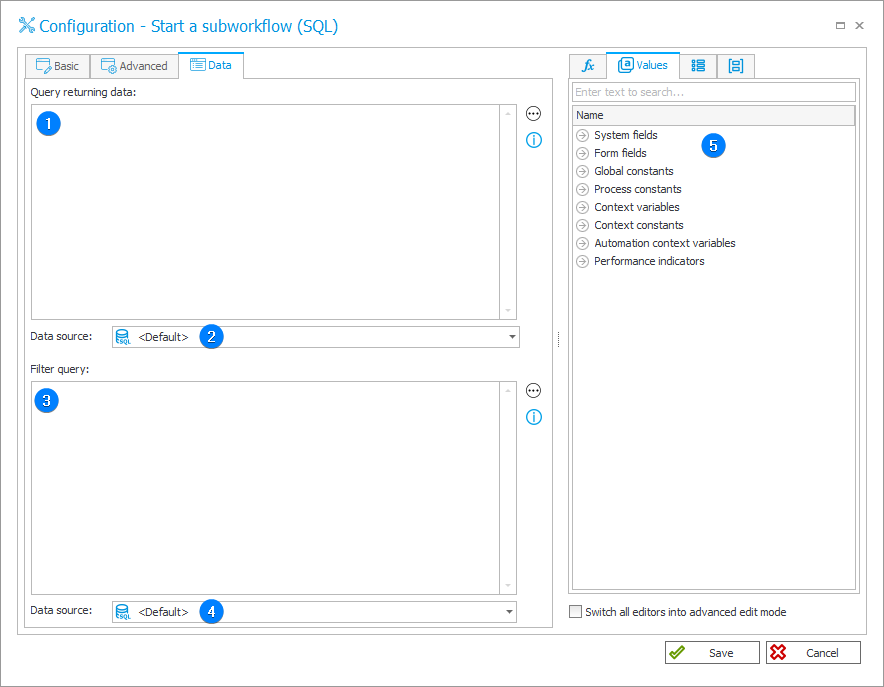Expand Automation context variables node
This screenshot has width=884, height=687.
pos(582,243)
